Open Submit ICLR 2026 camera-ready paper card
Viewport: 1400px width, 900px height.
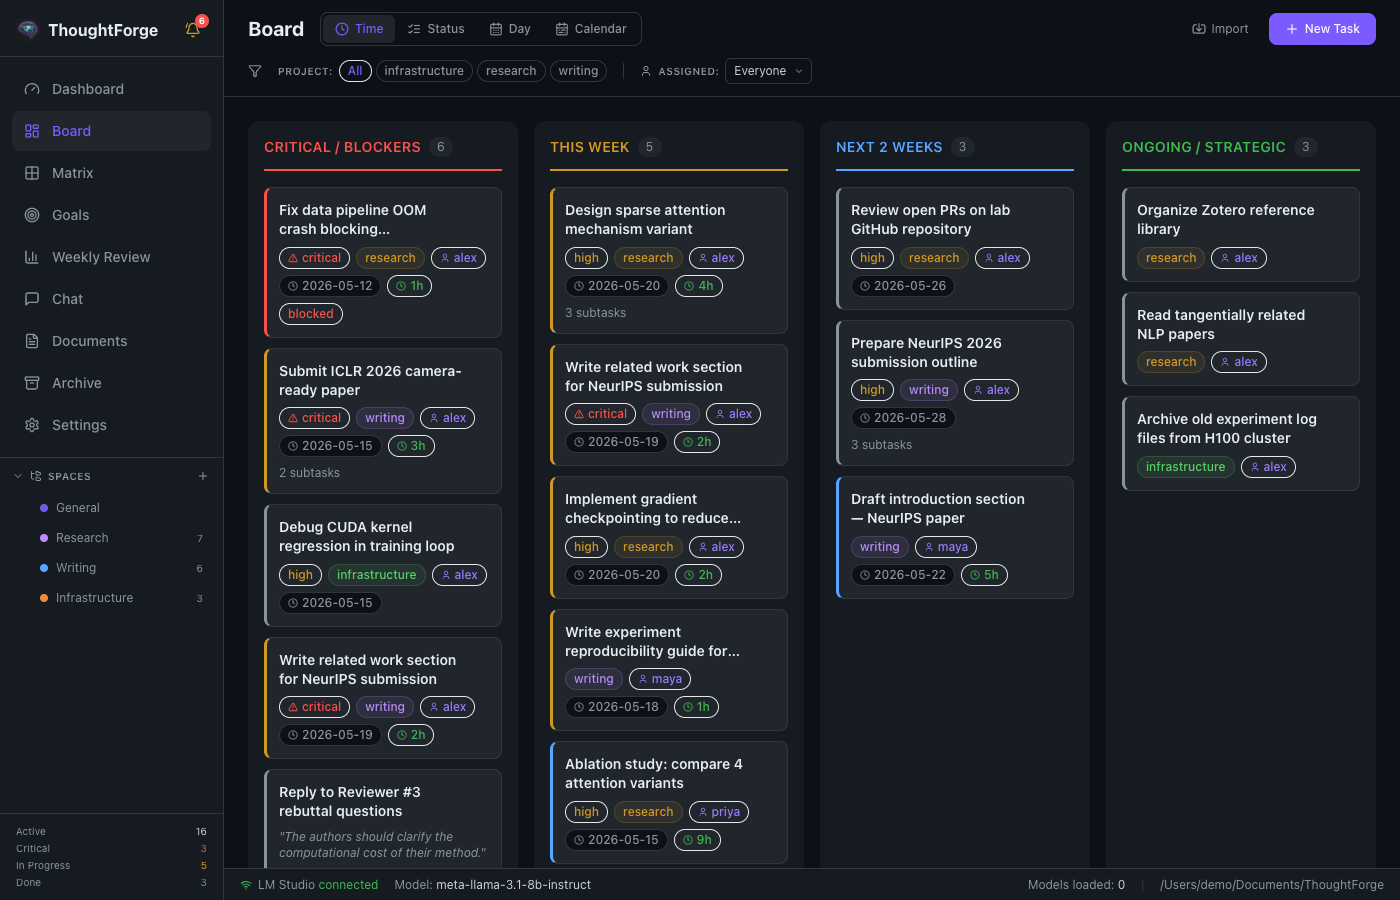click(x=383, y=420)
